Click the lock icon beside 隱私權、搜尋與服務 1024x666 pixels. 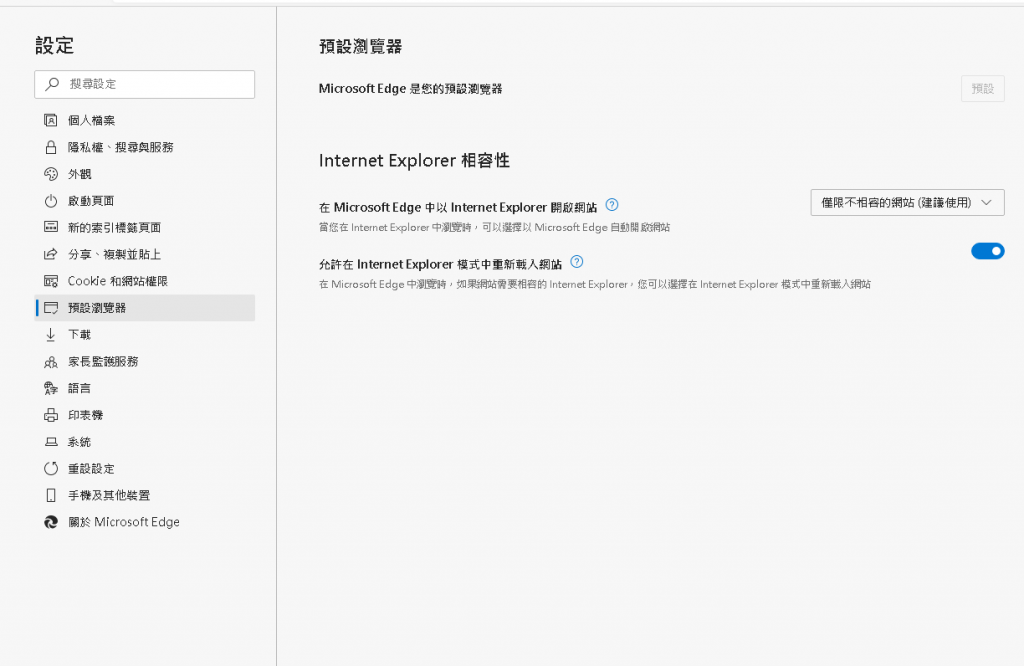[50, 147]
